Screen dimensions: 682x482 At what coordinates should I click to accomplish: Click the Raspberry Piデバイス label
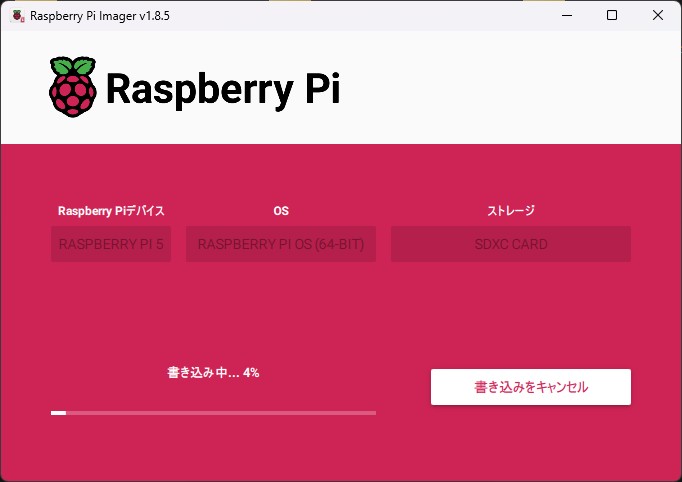(111, 211)
